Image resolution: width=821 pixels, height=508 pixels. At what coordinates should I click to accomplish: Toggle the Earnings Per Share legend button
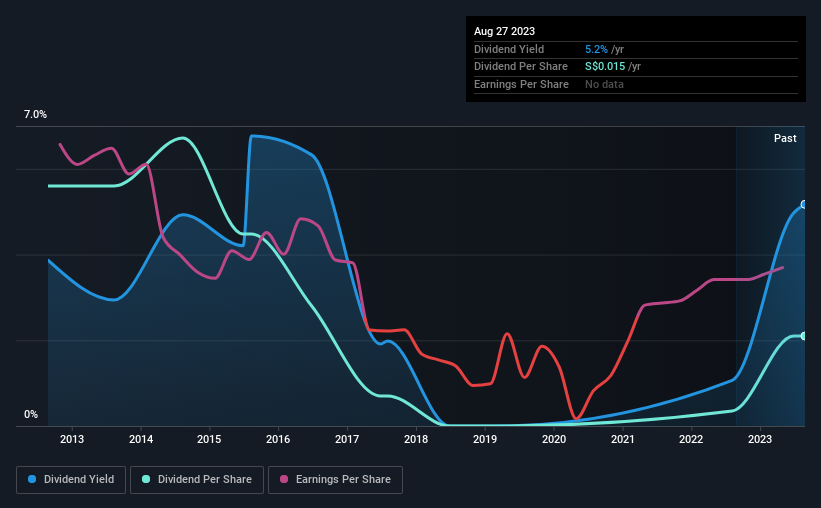point(335,480)
